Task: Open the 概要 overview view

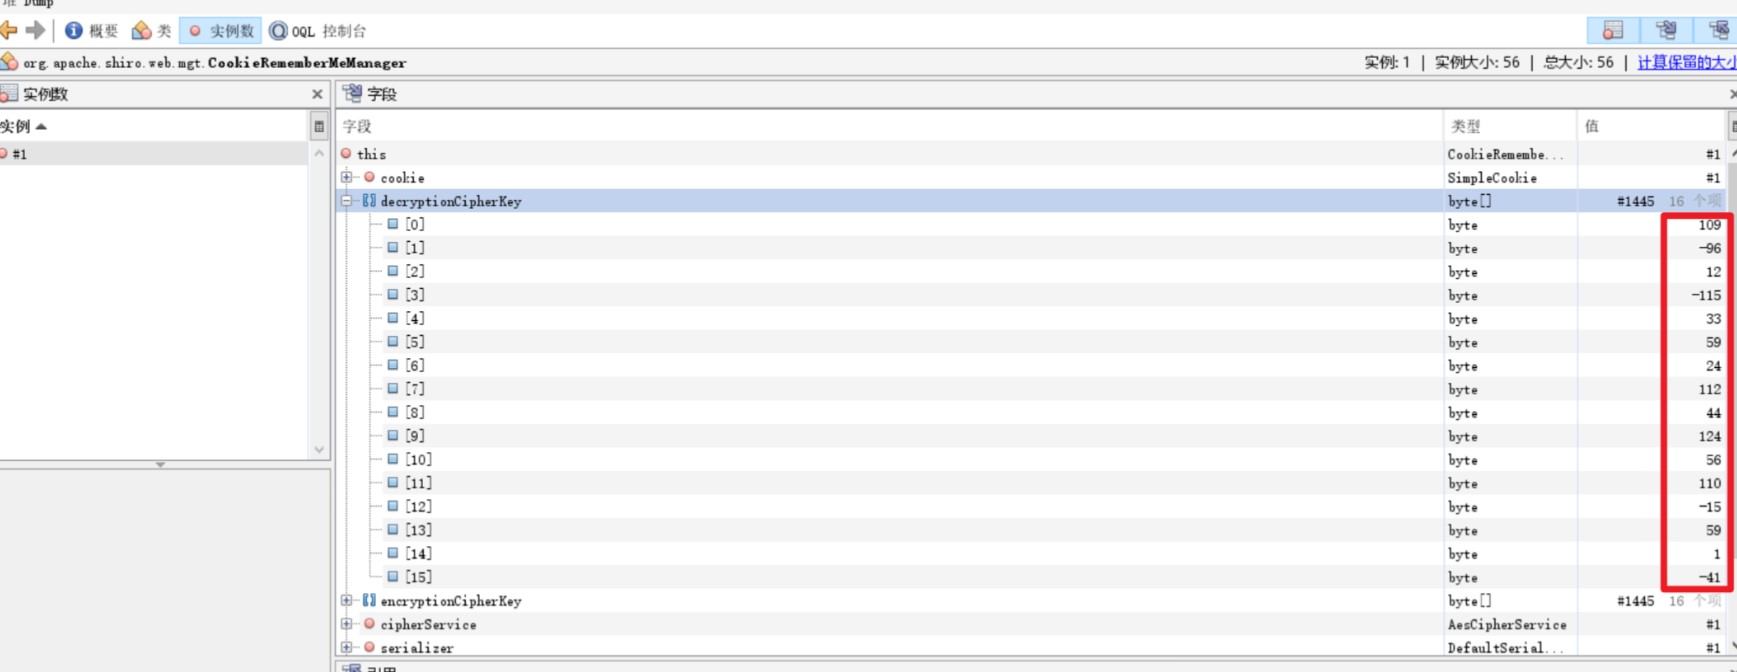Action: point(91,31)
